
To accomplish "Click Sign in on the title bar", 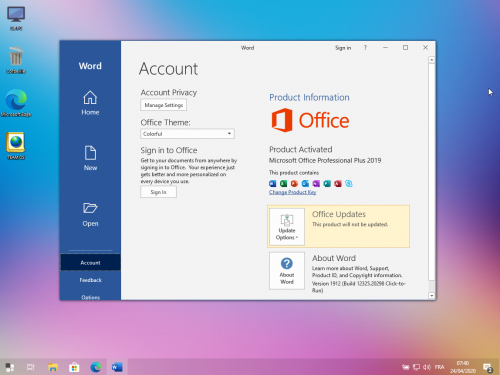I will coord(343,48).
